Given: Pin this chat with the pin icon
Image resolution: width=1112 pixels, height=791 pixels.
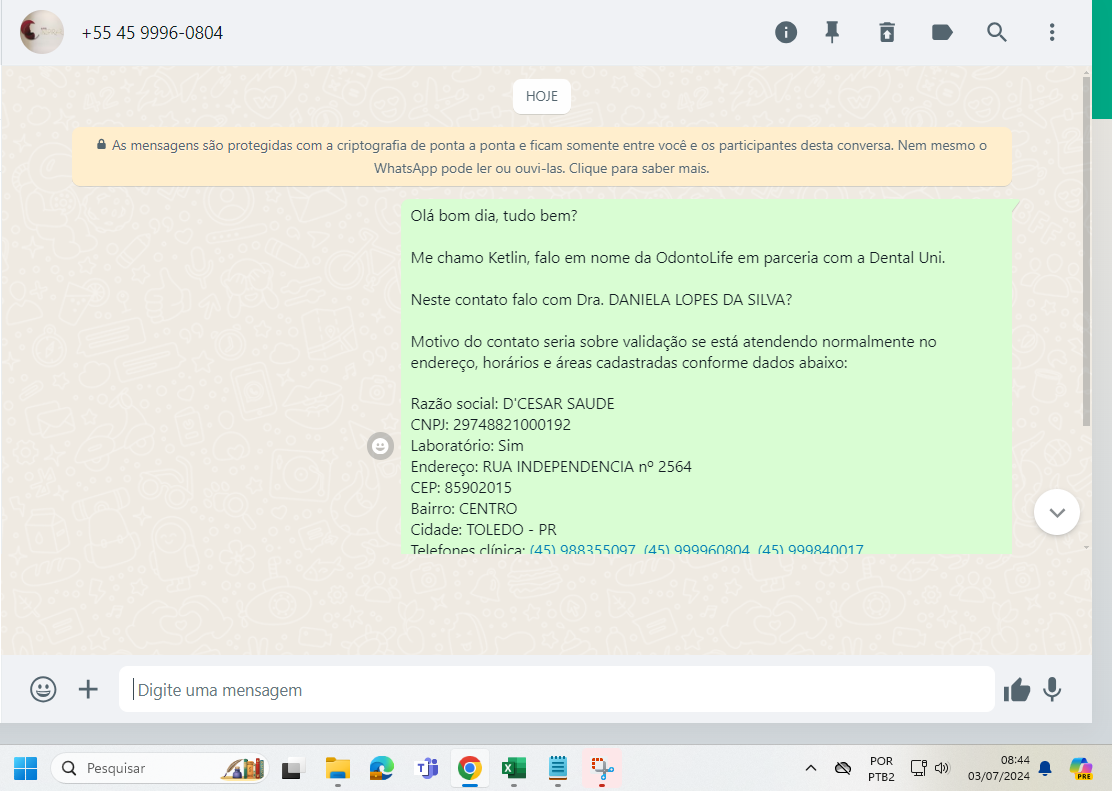Looking at the screenshot, I should click(x=832, y=33).
